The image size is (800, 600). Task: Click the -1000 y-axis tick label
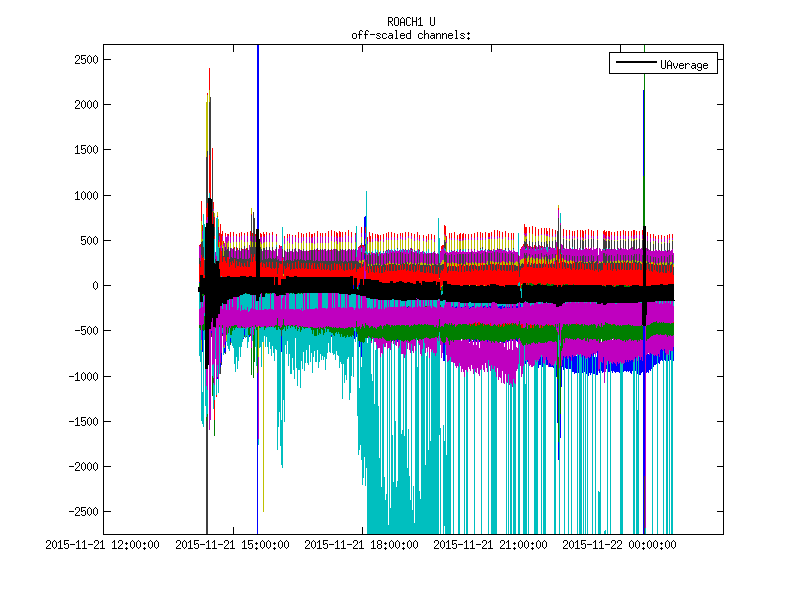(x=81, y=377)
